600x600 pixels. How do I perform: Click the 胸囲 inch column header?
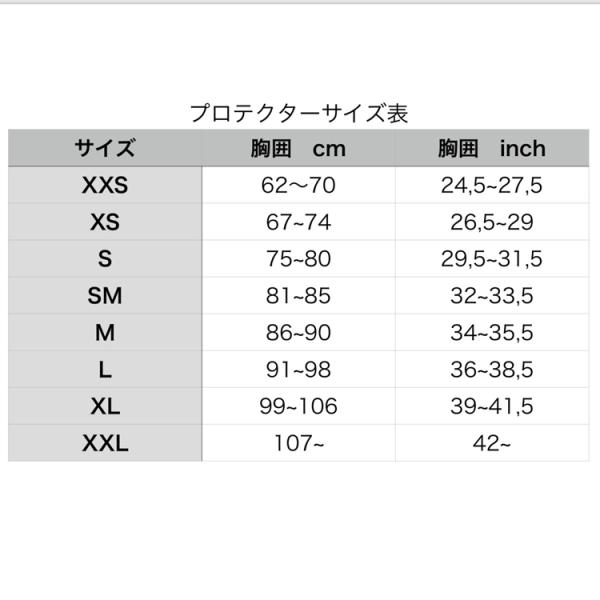point(491,149)
